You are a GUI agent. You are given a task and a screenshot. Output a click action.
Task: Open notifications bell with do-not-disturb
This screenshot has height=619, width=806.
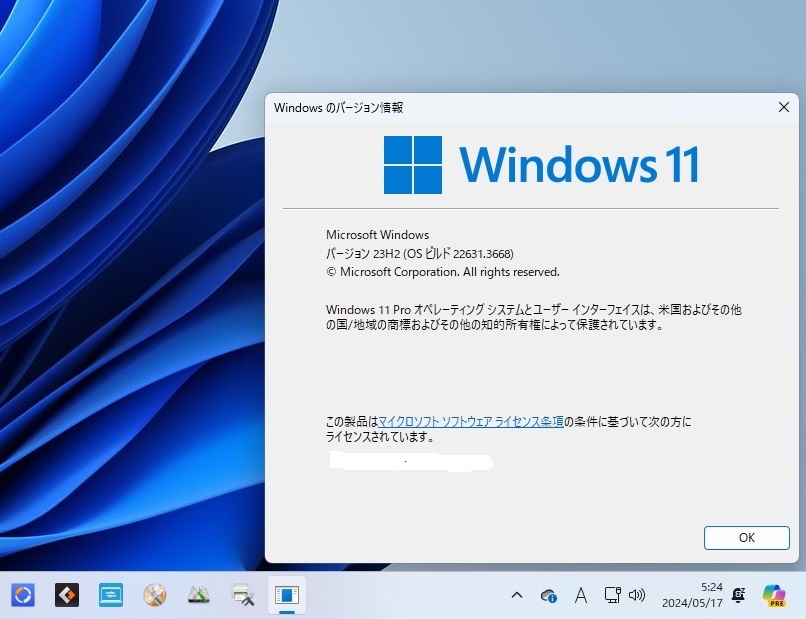pos(739,595)
